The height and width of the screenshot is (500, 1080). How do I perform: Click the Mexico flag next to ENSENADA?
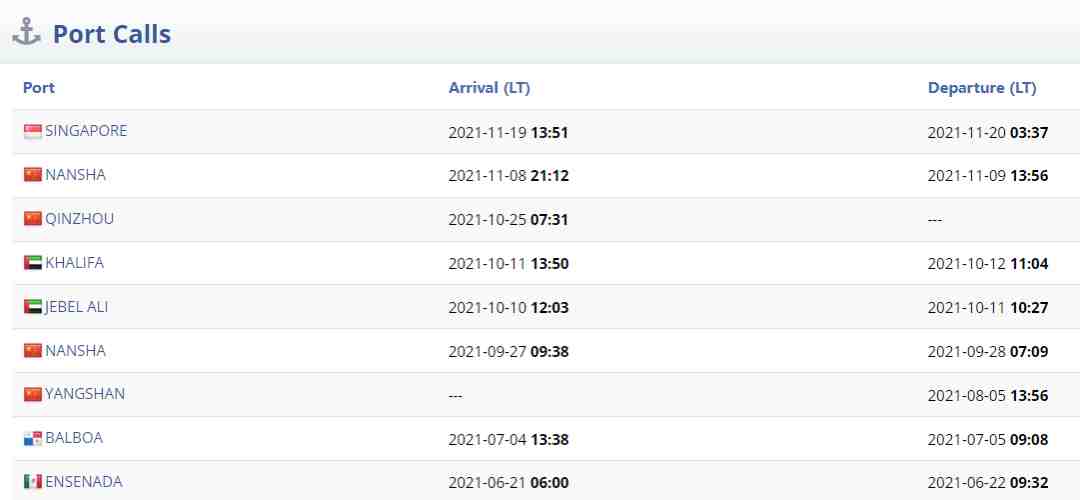(x=32, y=482)
